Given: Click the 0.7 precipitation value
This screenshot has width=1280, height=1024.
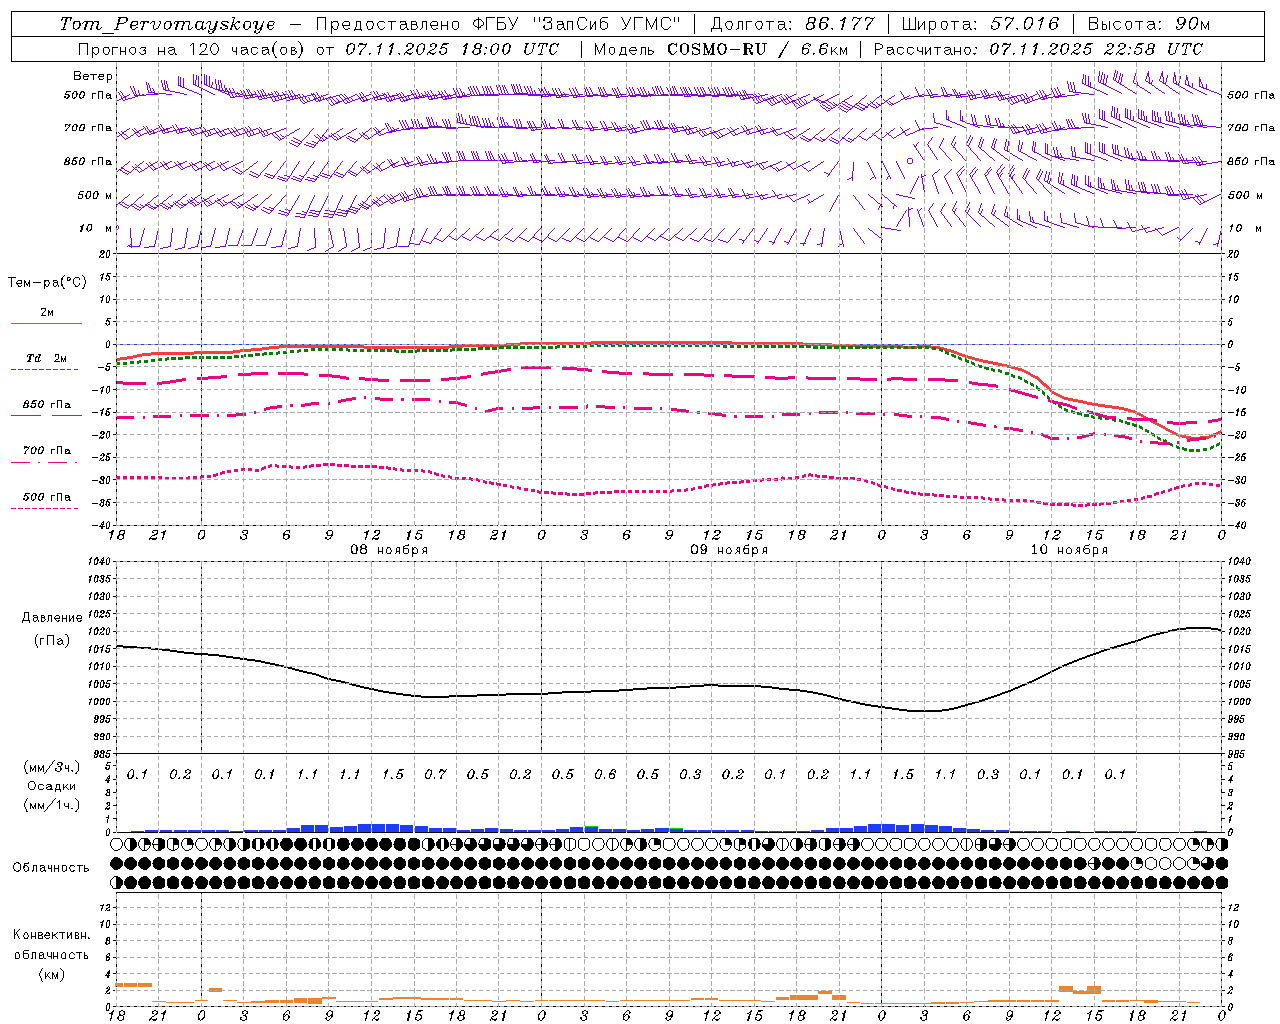Looking at the screenshot, I should (x=435, y=774).
